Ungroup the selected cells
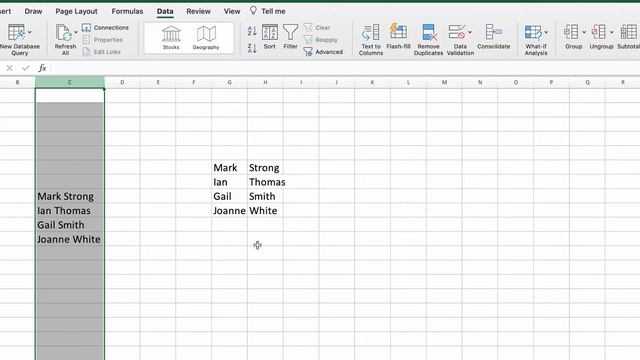The height and width of the screenshot is (360, 640). [x=601, y=37]
